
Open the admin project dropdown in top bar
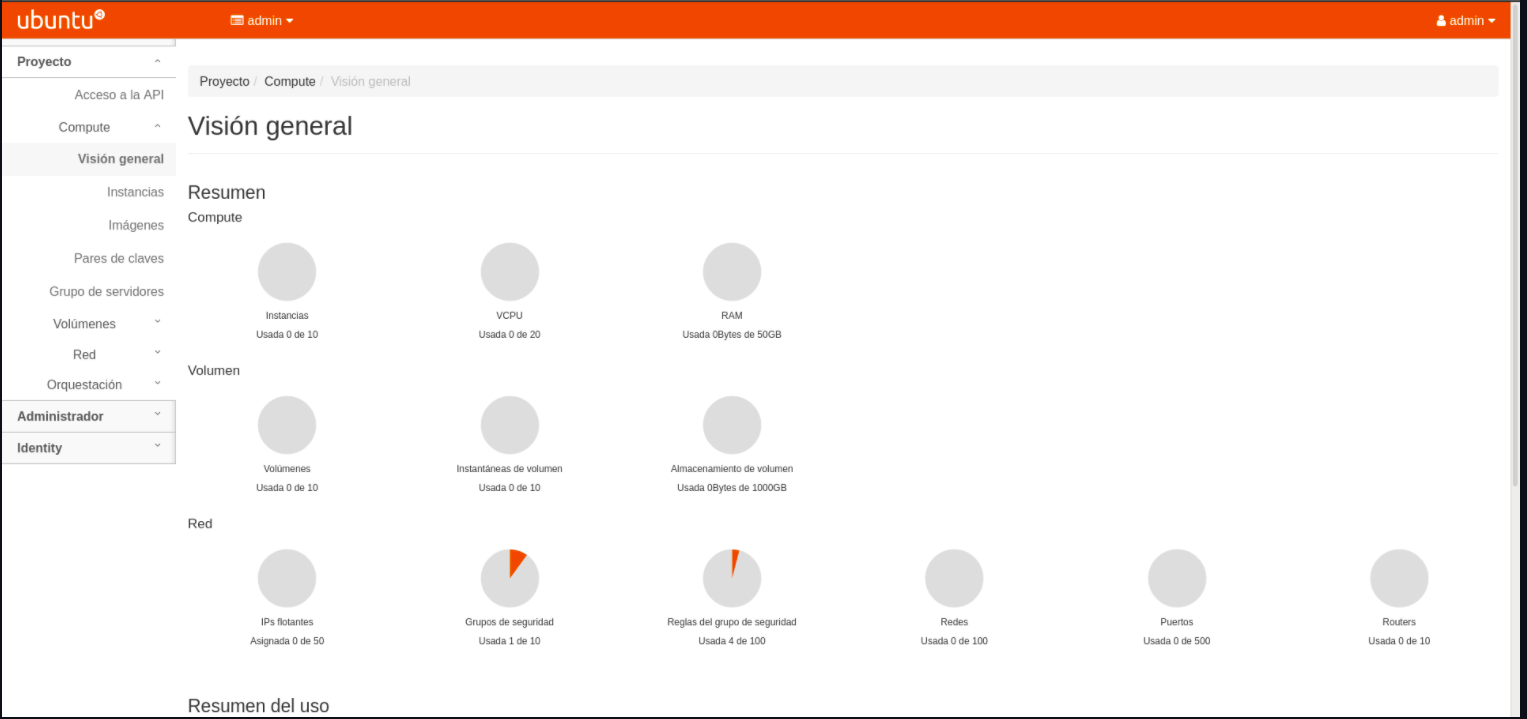coord(261,19)
